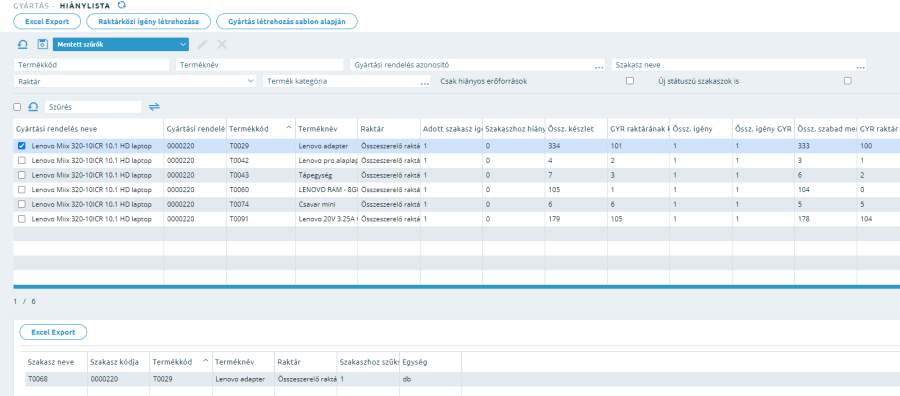
Task: Click the top Excel Export button
Action: [47, 21]
